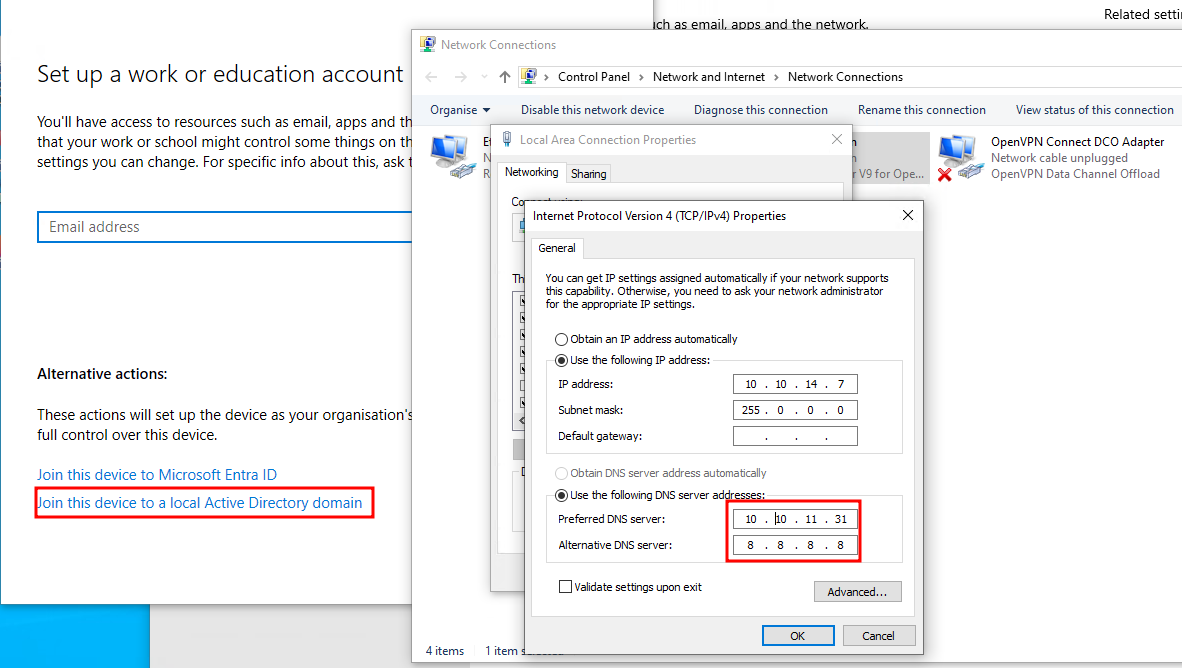Viewport: 1182px width, 668px height.
Task: Click the up-arrow navigation icon
Action: coord(505,77)
